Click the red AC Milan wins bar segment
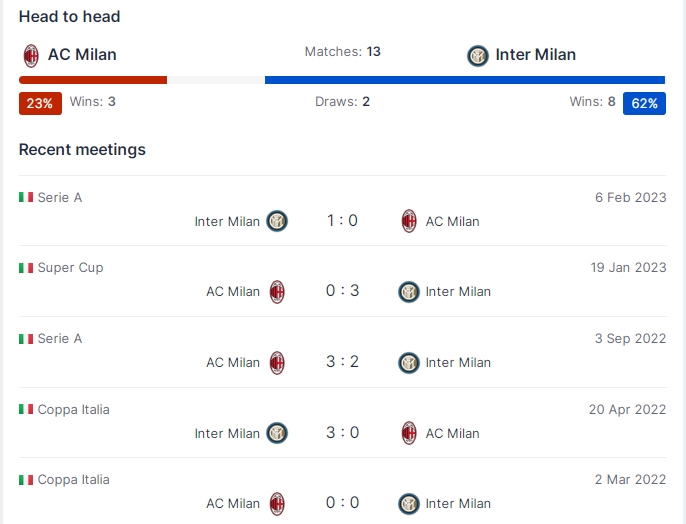 click(x=92, y=80)
